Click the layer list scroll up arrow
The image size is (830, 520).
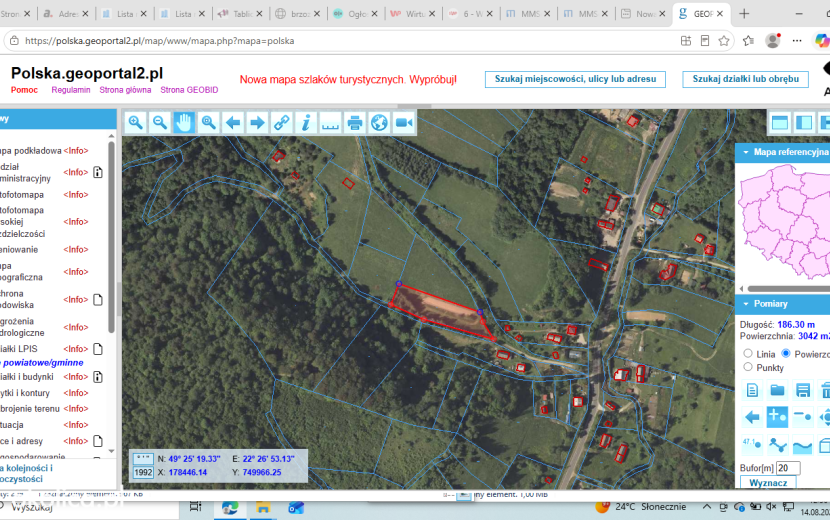(111, 136)
